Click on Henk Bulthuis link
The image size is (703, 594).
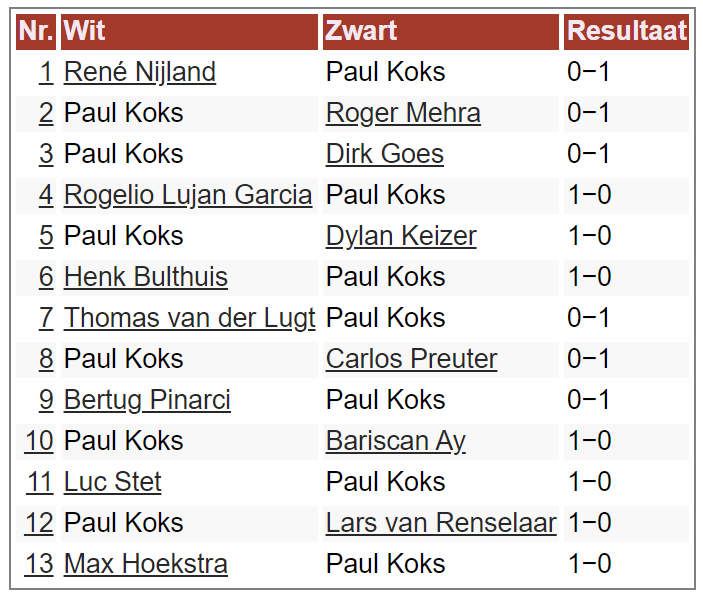[x=145, y=277]
